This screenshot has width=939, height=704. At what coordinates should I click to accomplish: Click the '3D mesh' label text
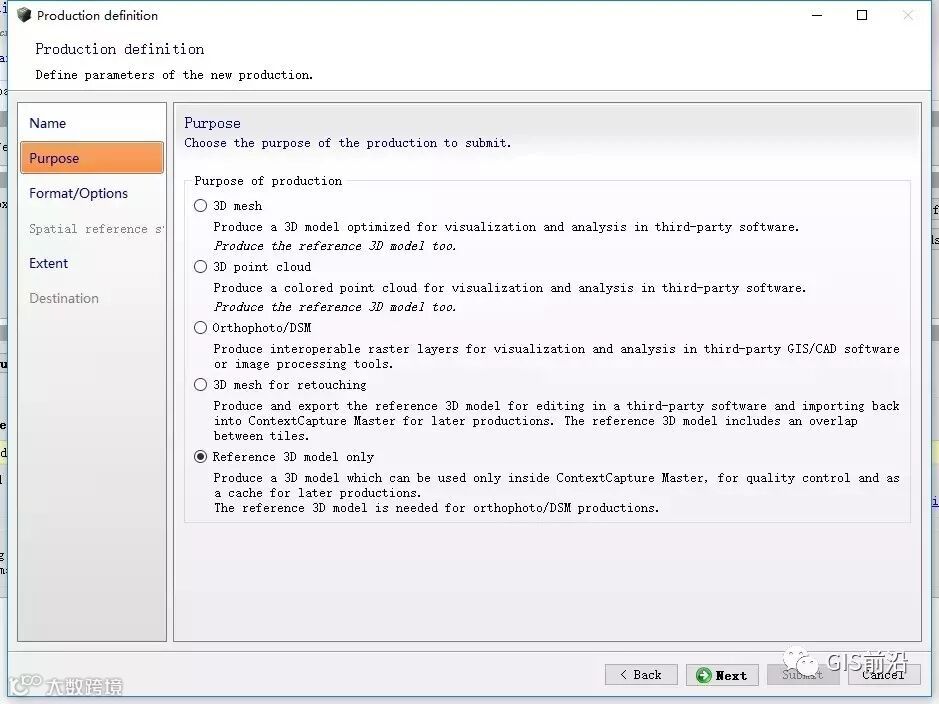coord(238,206)
